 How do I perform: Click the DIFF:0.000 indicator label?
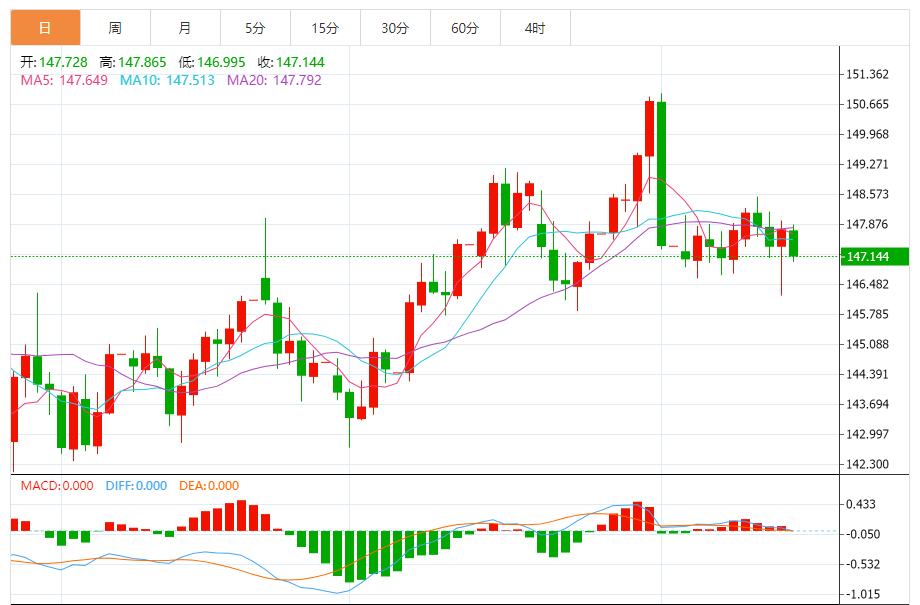136,486
